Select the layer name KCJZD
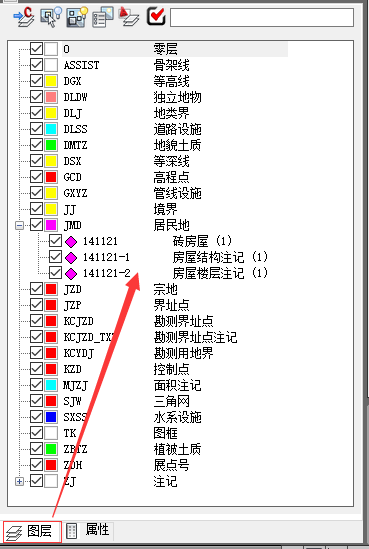The height and width of the screenshot is (549, 369). [78, 321]
